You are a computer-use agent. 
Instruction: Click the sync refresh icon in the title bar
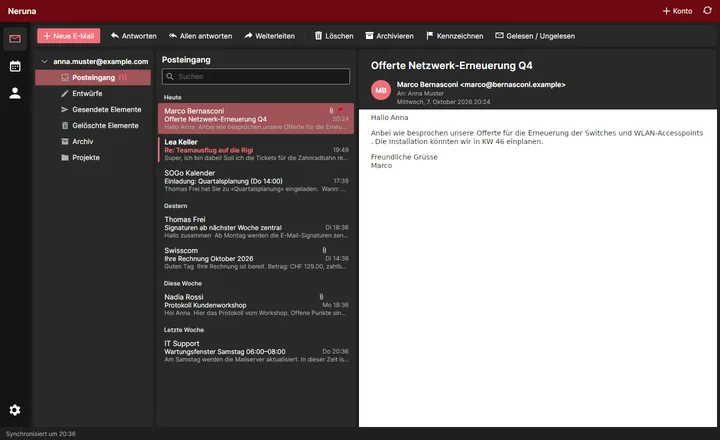click(707, 11)
